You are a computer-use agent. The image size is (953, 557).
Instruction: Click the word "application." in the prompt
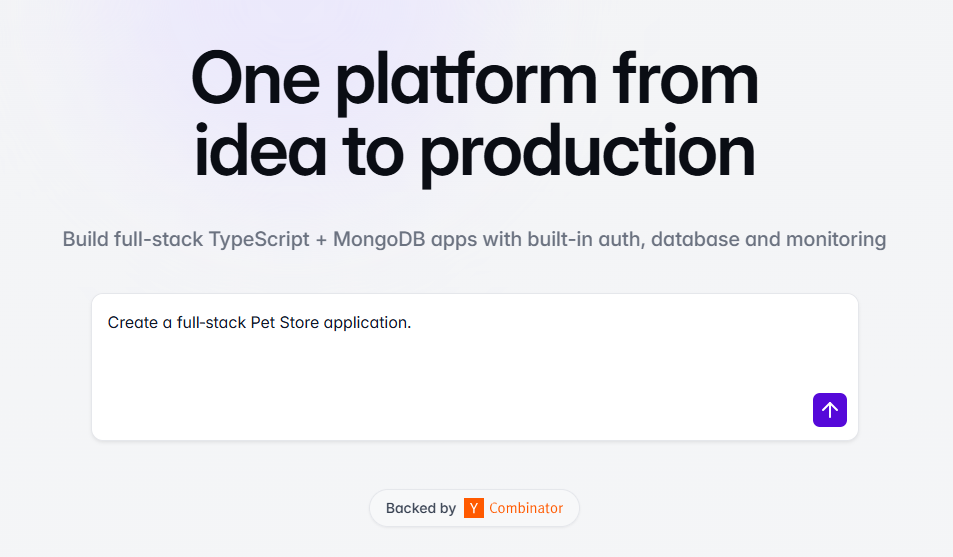(367, 323)
